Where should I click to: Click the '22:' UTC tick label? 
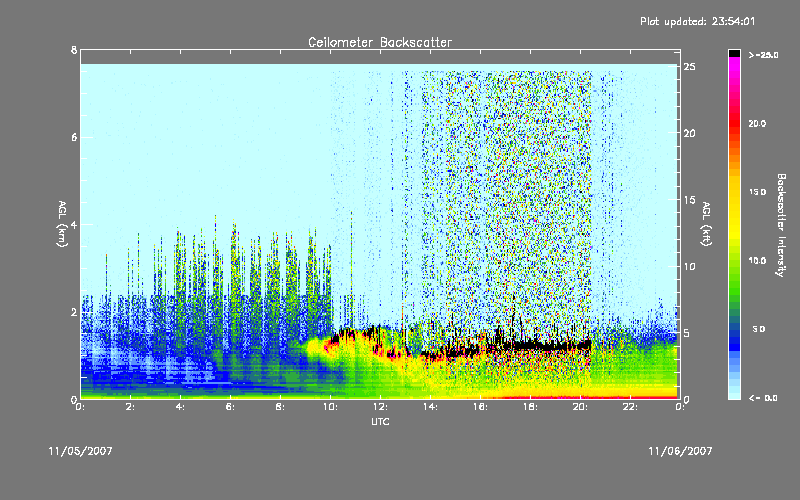coord(630,407)
